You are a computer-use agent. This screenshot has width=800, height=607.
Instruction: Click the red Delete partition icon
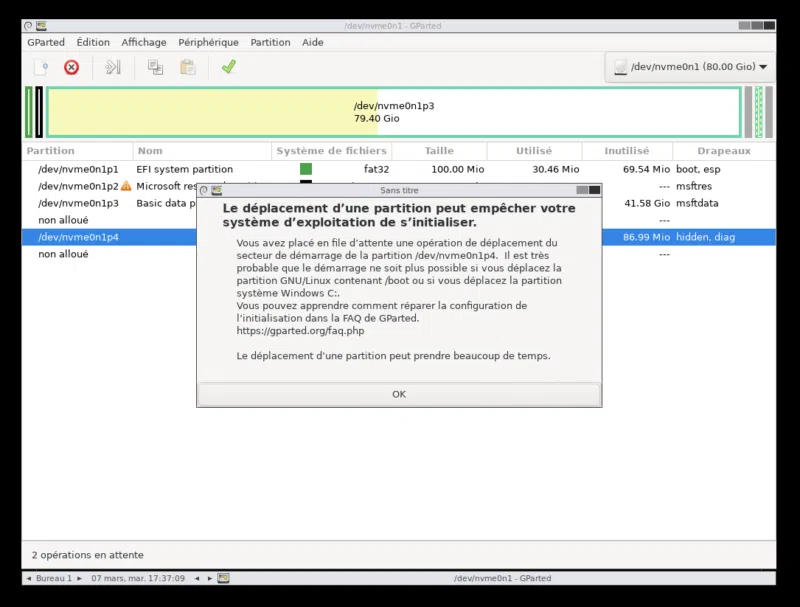(71, 67)
